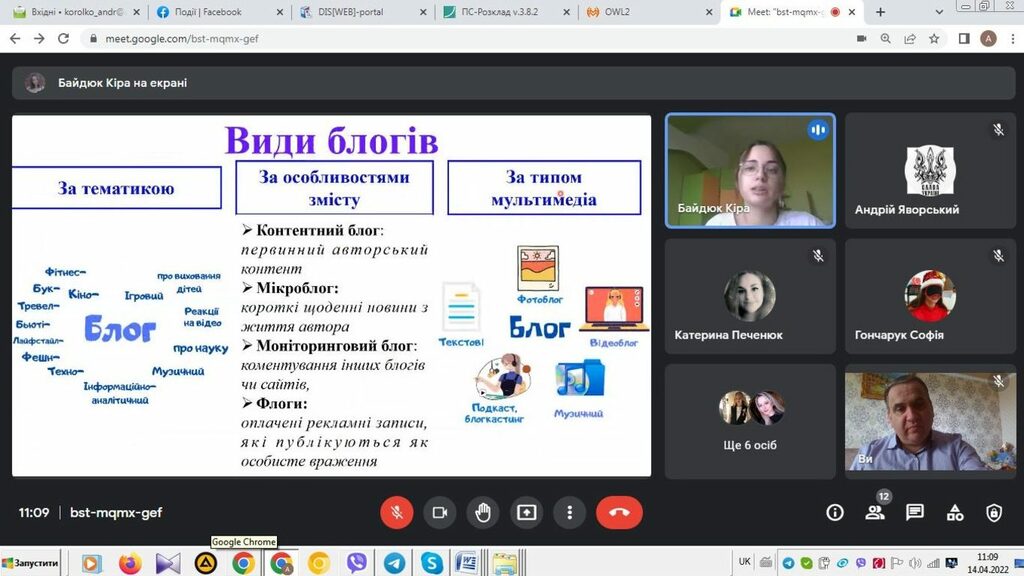Click the Запустити start button

pos(30,563)
